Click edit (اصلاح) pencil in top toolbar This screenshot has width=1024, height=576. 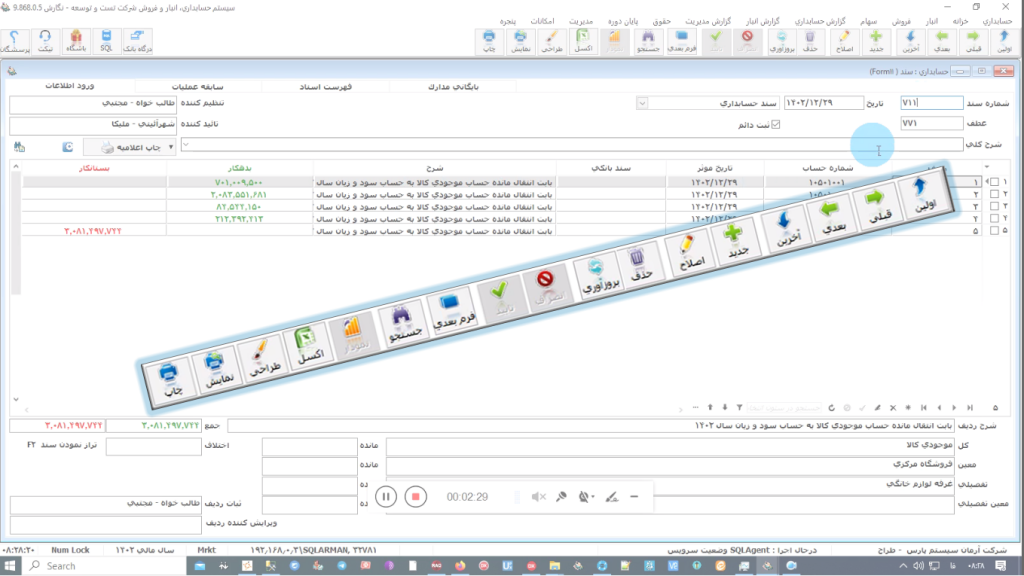844,41
